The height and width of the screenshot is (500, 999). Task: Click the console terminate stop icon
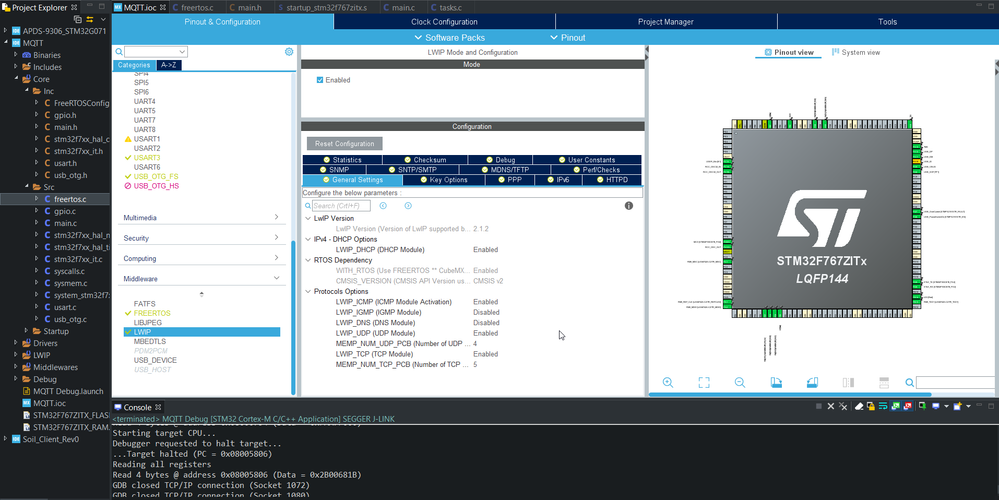point(819,406)
